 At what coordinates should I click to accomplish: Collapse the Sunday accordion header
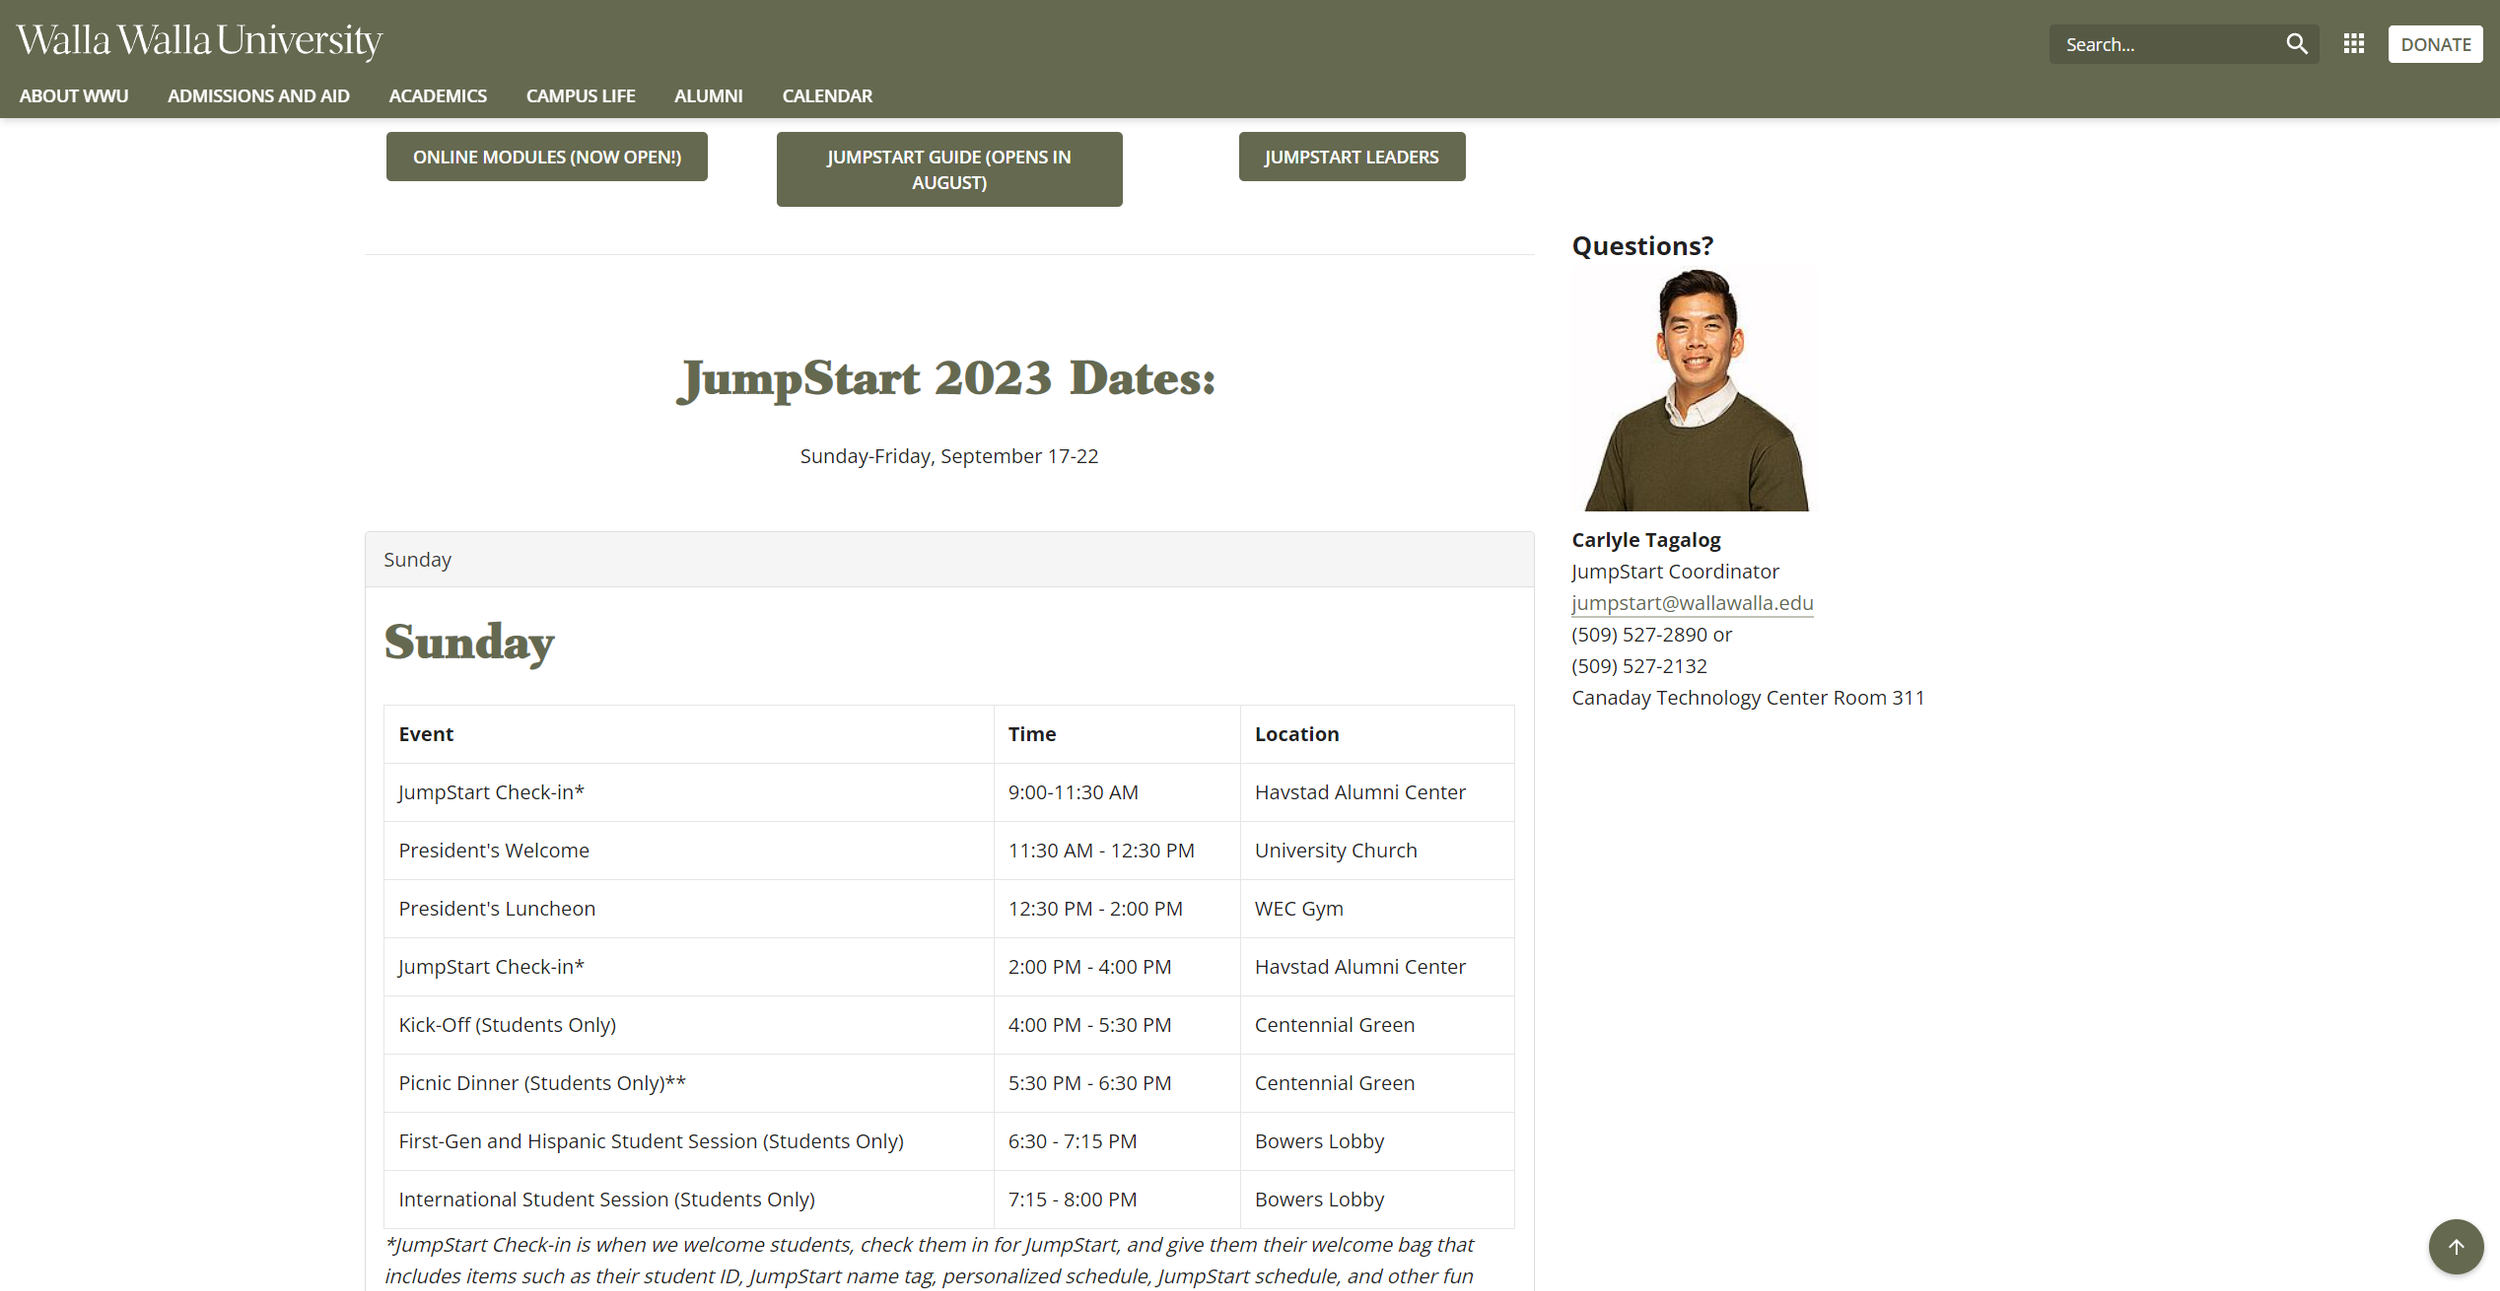[x=949, y=560]
